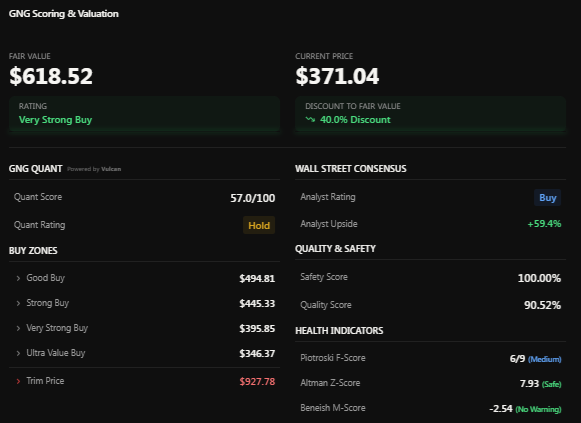
Task: Click the Quant Score 57.0/100 value
Action: (253, 198)
